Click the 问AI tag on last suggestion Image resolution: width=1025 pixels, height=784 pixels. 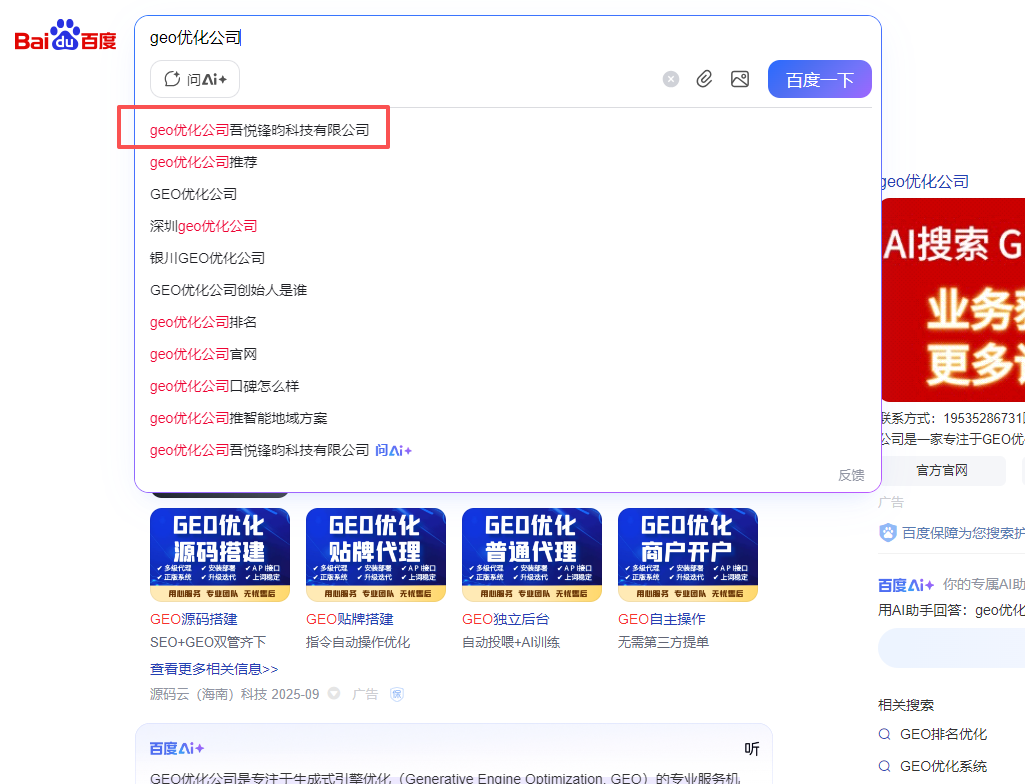tap(394, 451)
